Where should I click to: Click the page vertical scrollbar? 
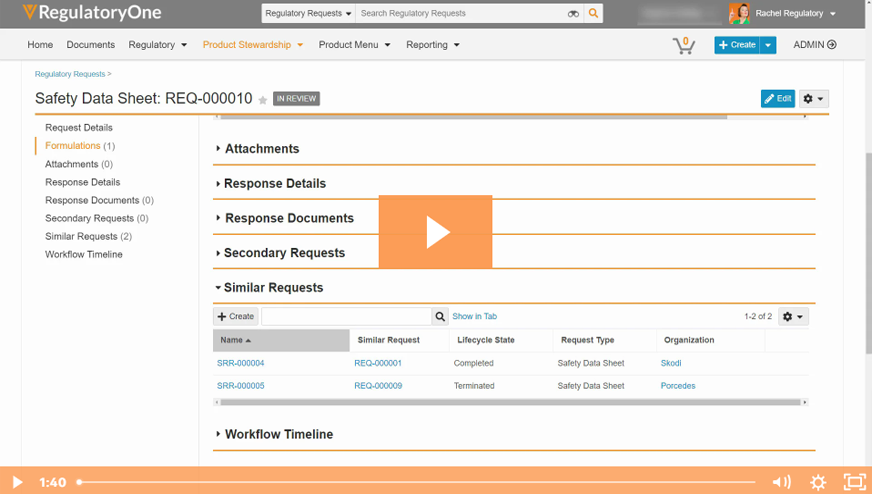point(869,253)
